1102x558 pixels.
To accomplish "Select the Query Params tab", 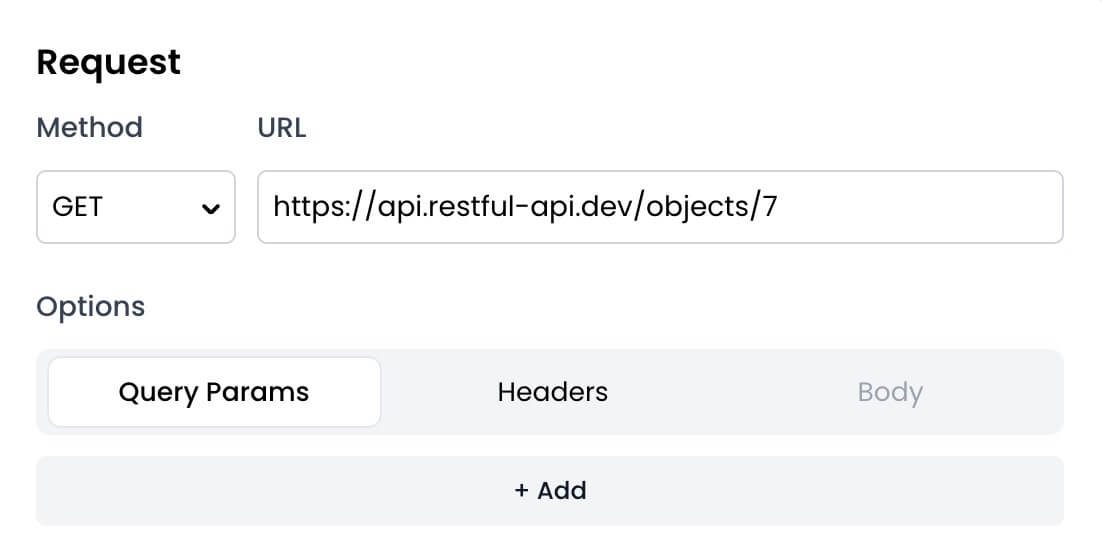I will click(x=214, y=392).
